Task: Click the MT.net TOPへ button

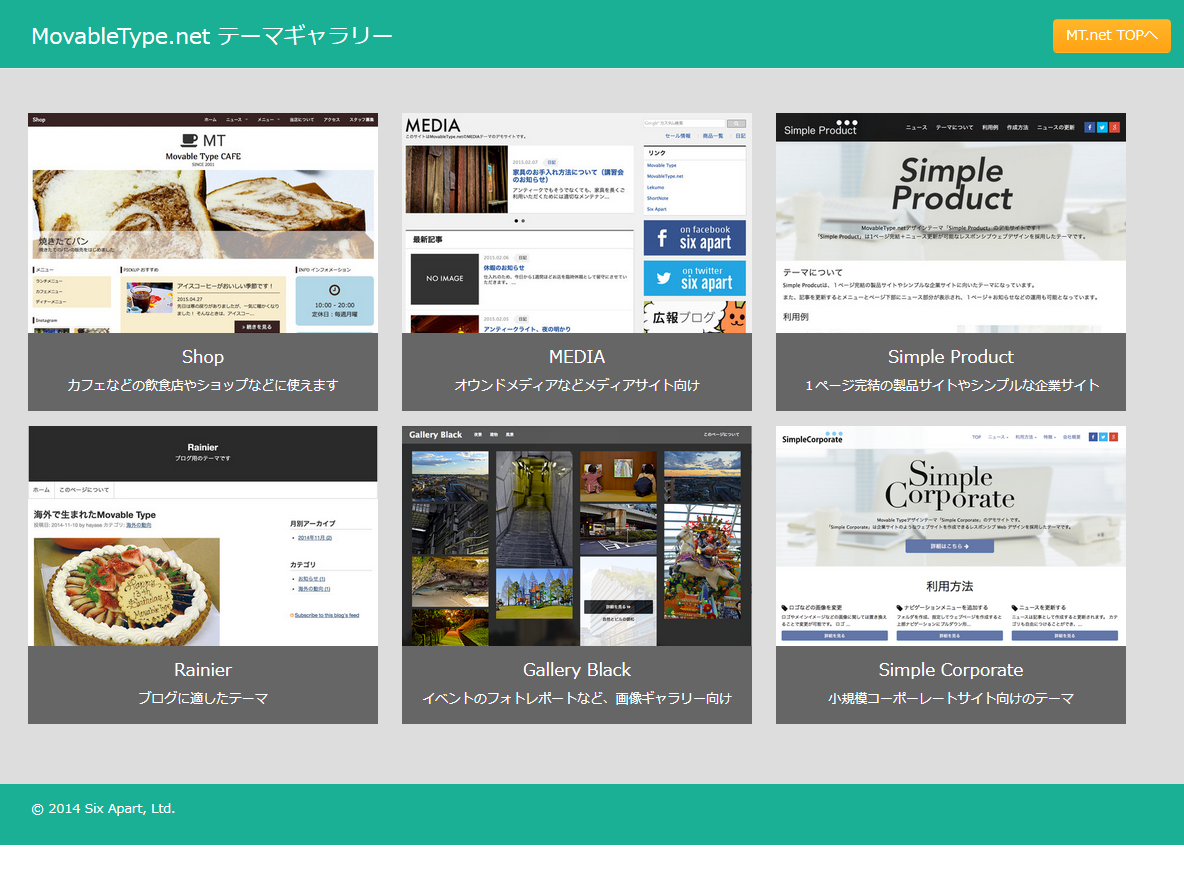Action: click(1112, 36)
